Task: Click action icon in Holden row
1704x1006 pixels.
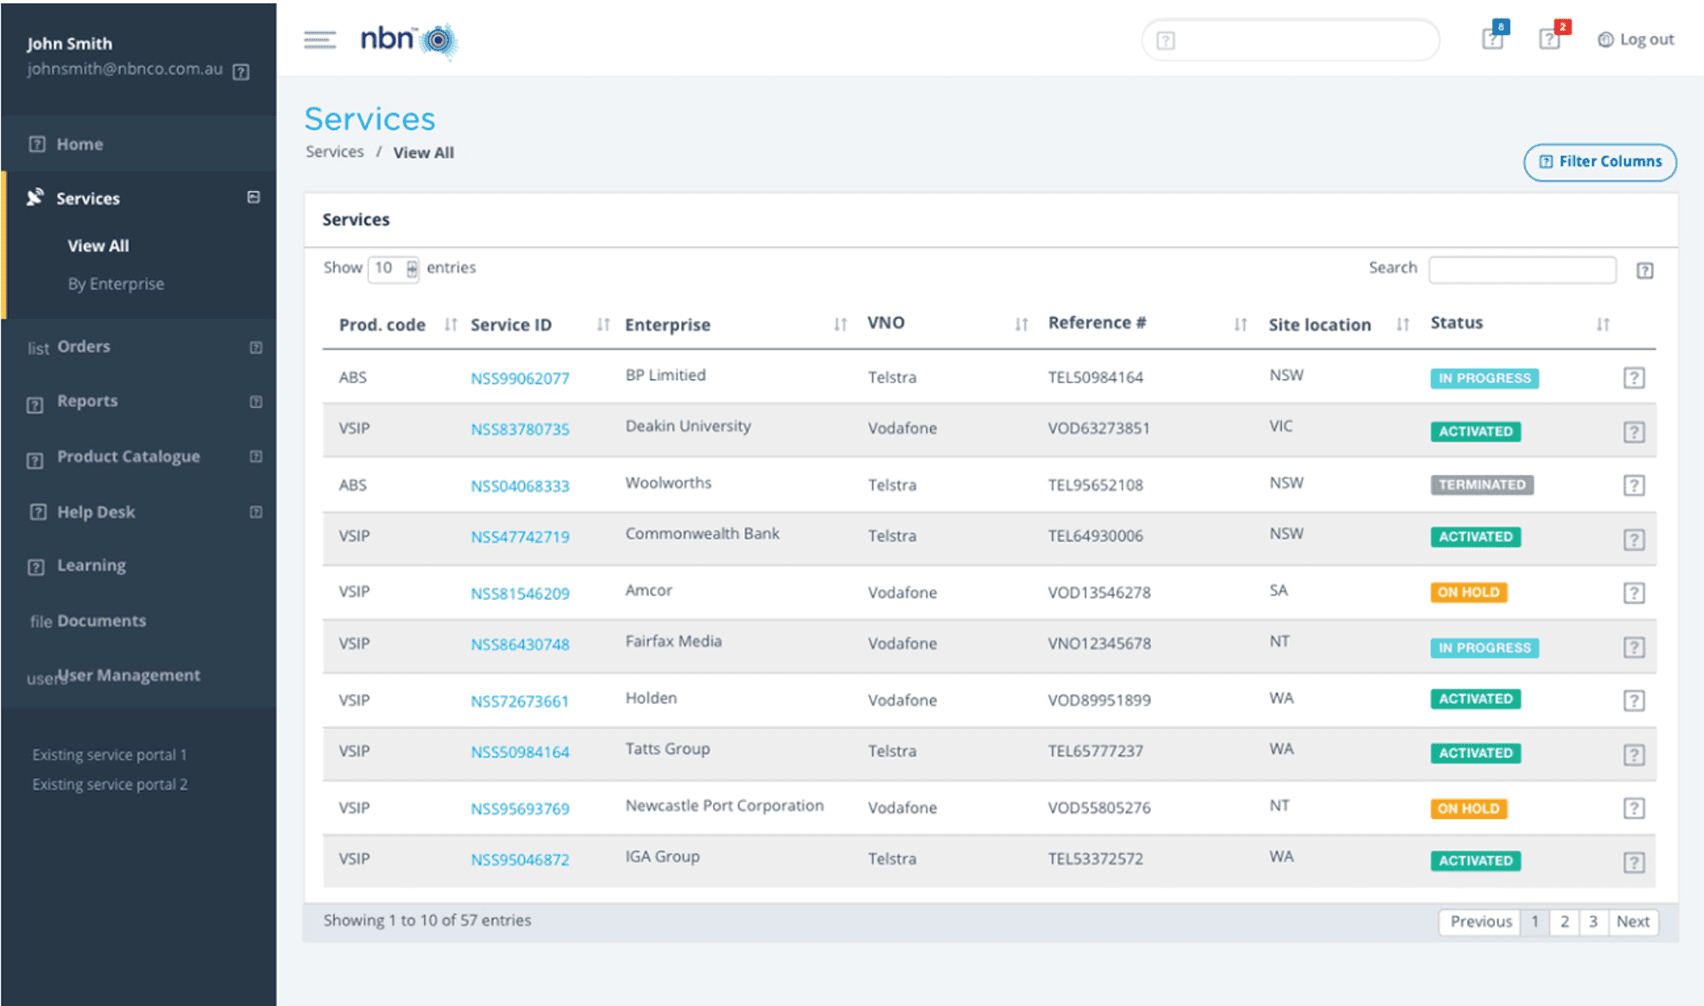Action: (1634, 700)
